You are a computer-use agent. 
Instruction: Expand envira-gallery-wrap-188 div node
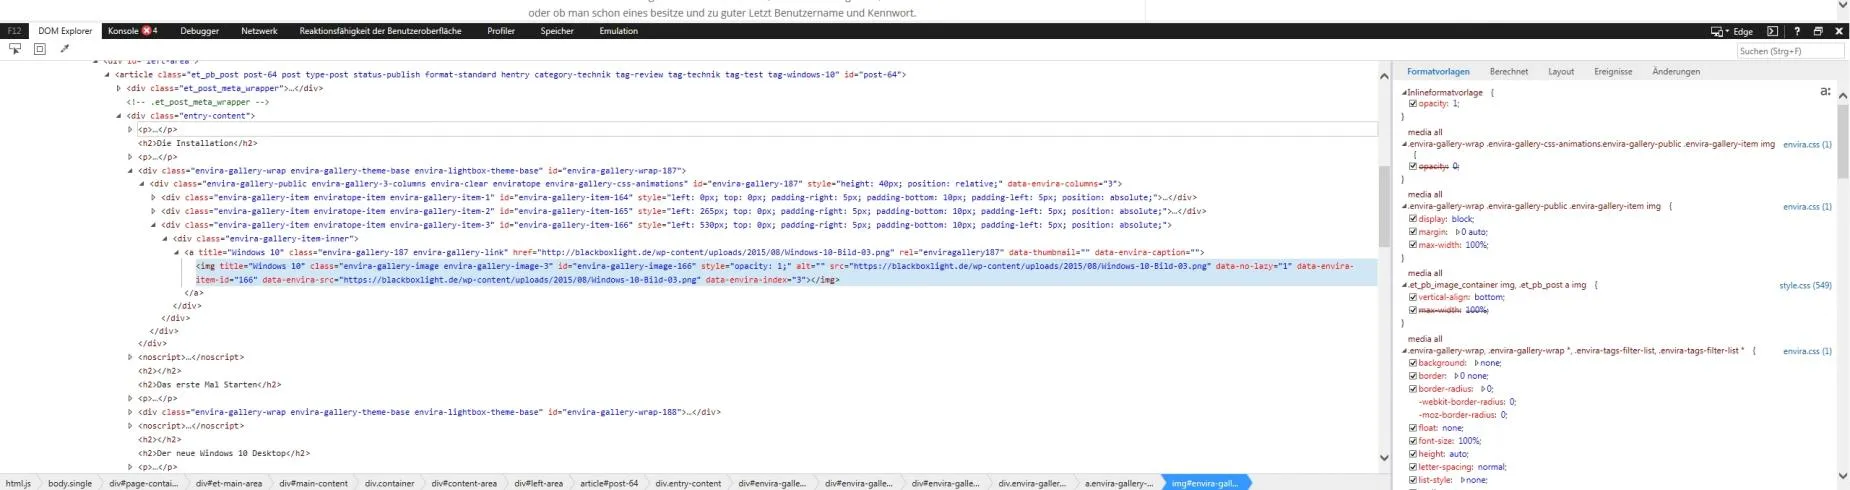131,412
